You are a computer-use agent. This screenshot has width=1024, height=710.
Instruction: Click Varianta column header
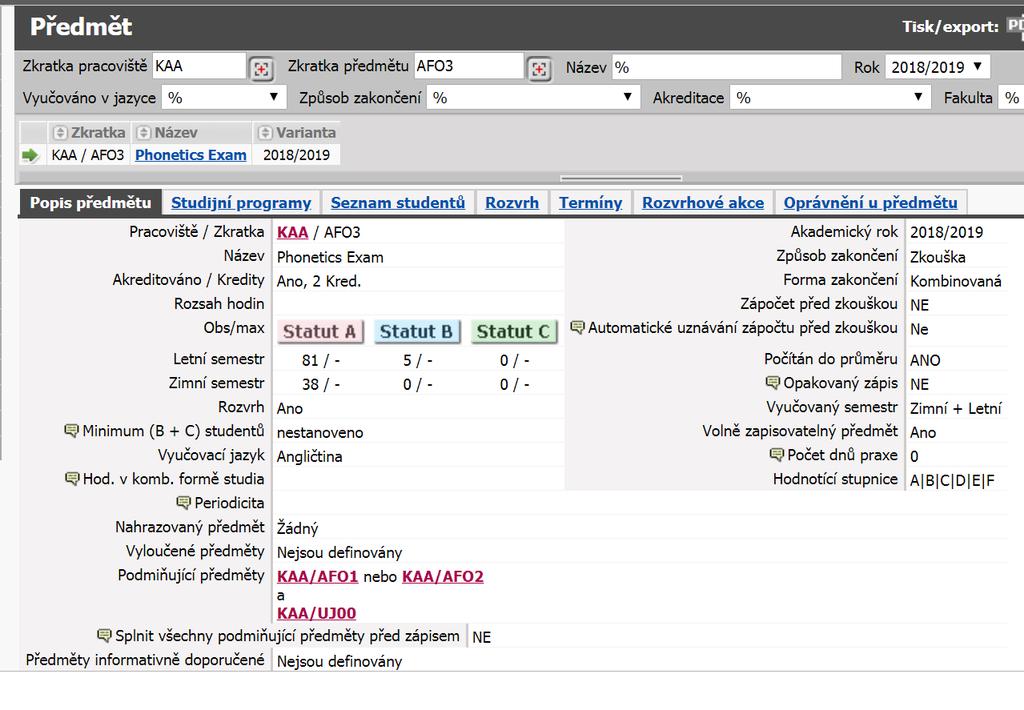[297, 133]
